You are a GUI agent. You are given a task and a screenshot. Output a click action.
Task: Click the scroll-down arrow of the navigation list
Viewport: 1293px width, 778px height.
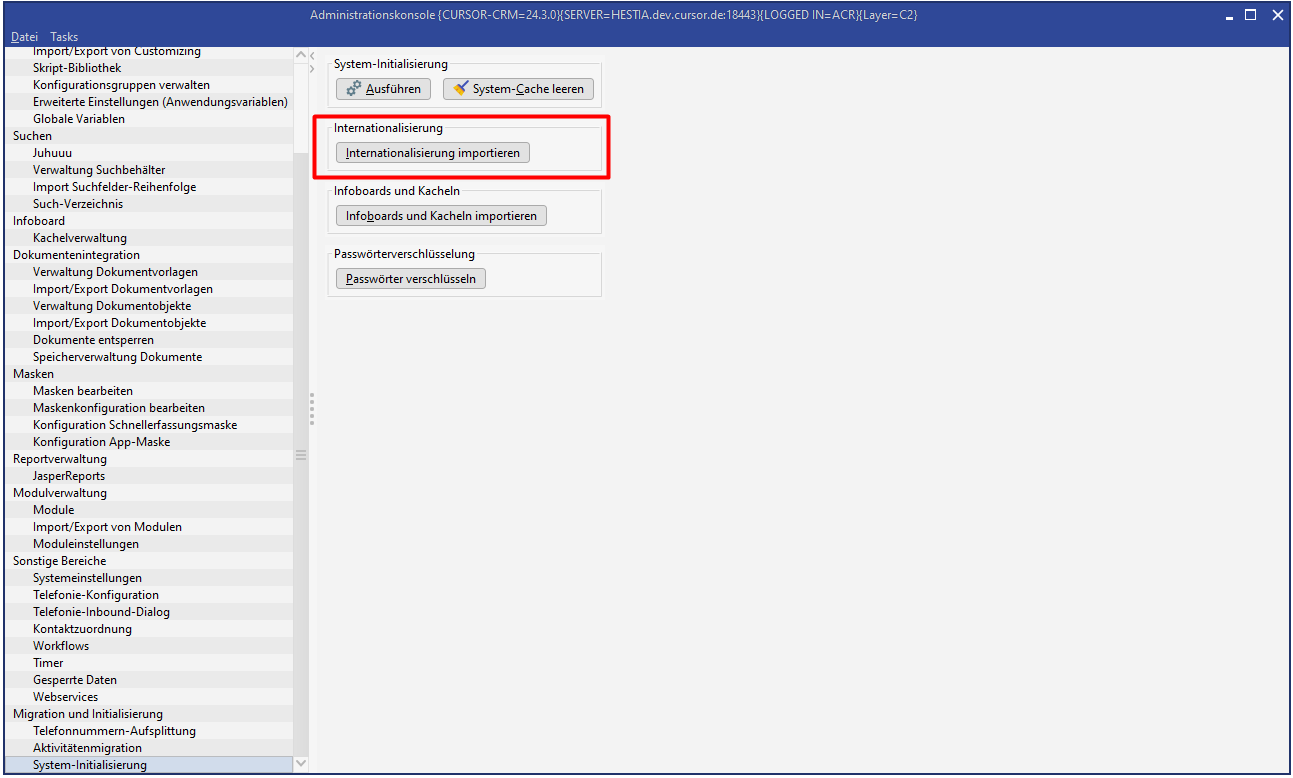(301, 763)
